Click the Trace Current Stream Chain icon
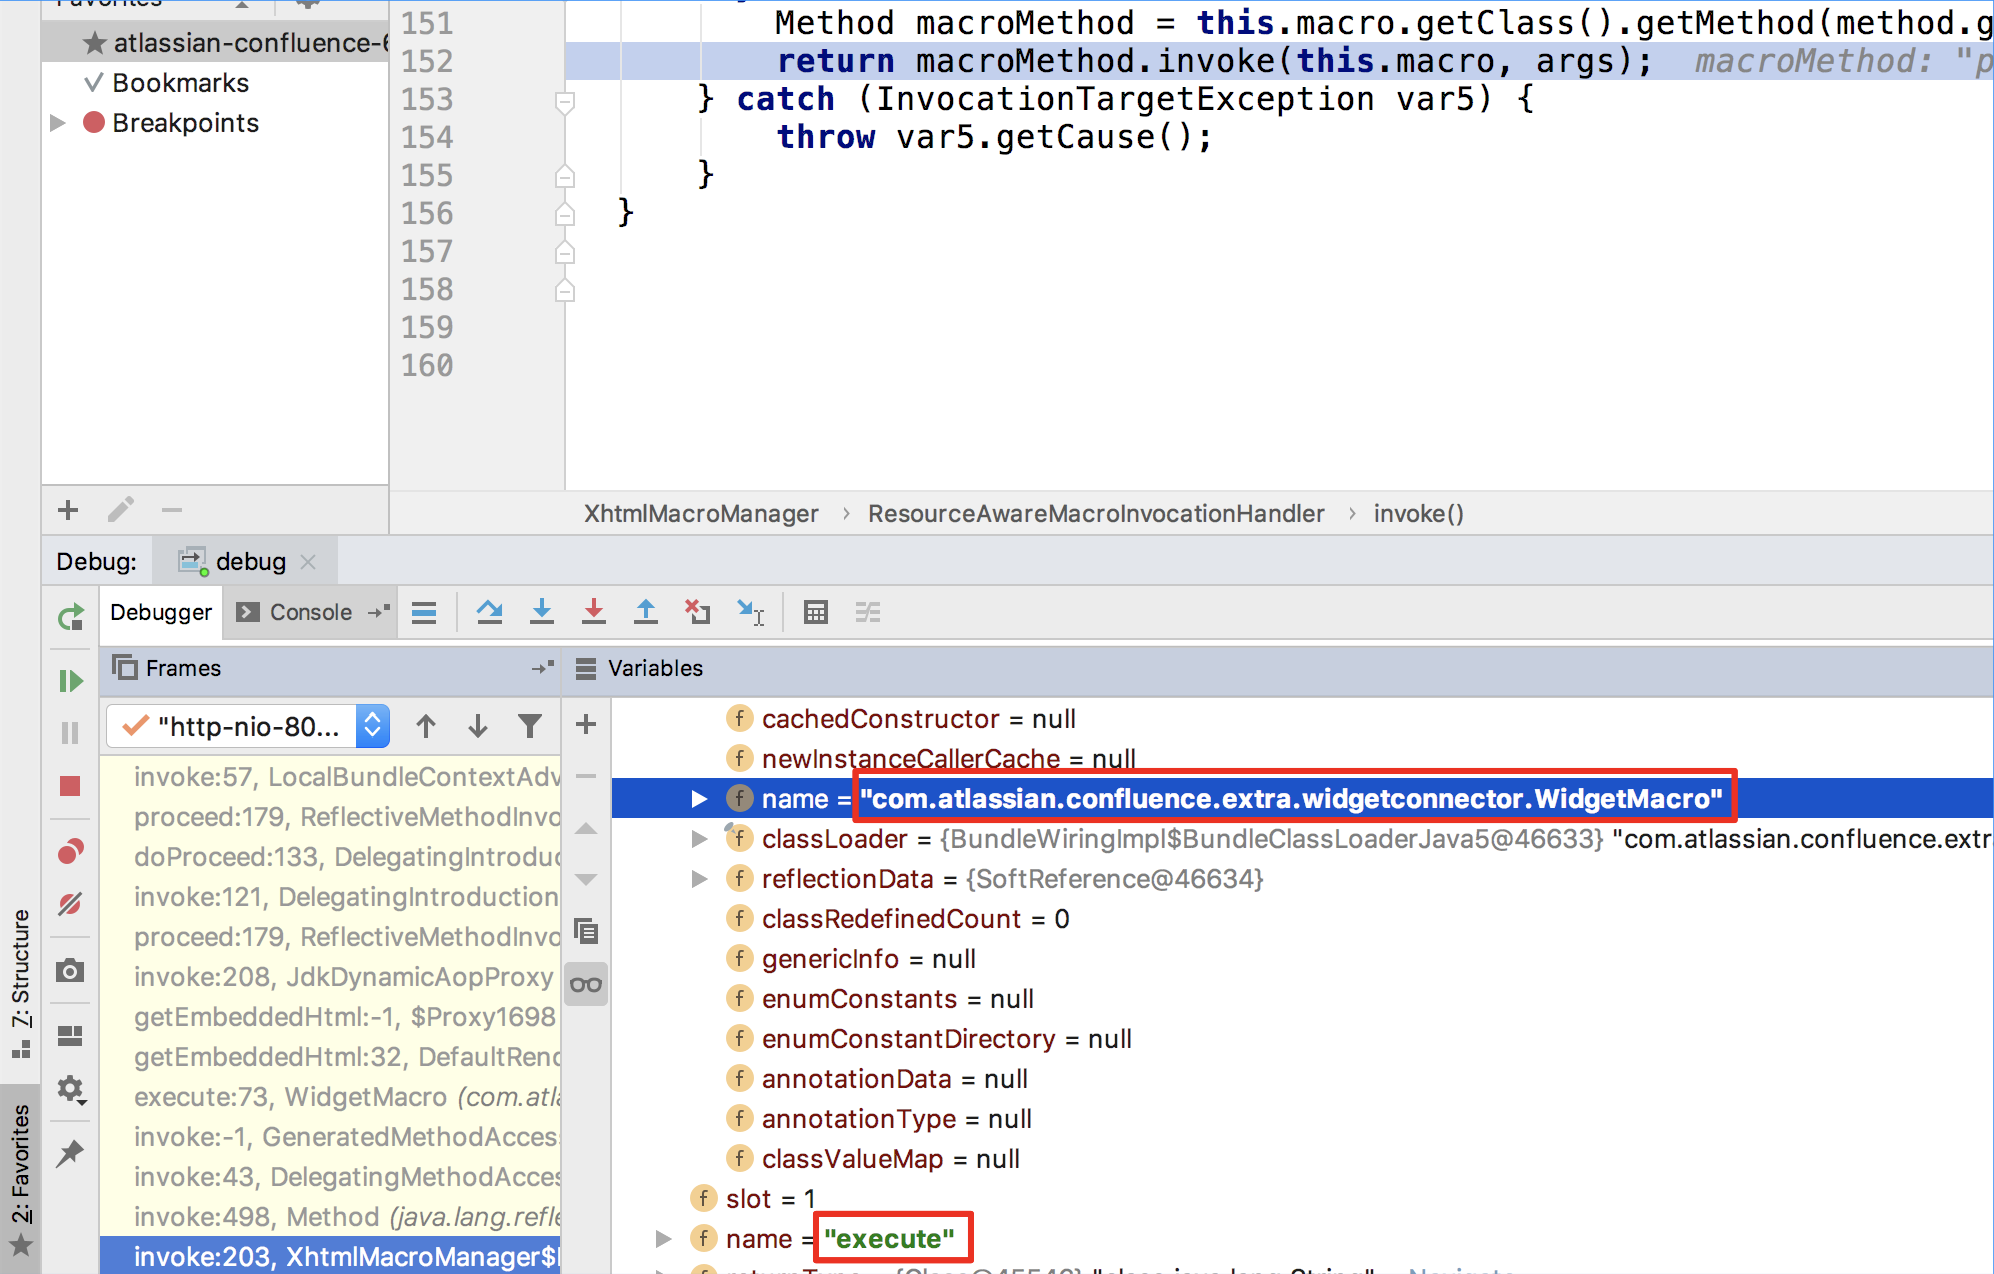 click(868, 612)
